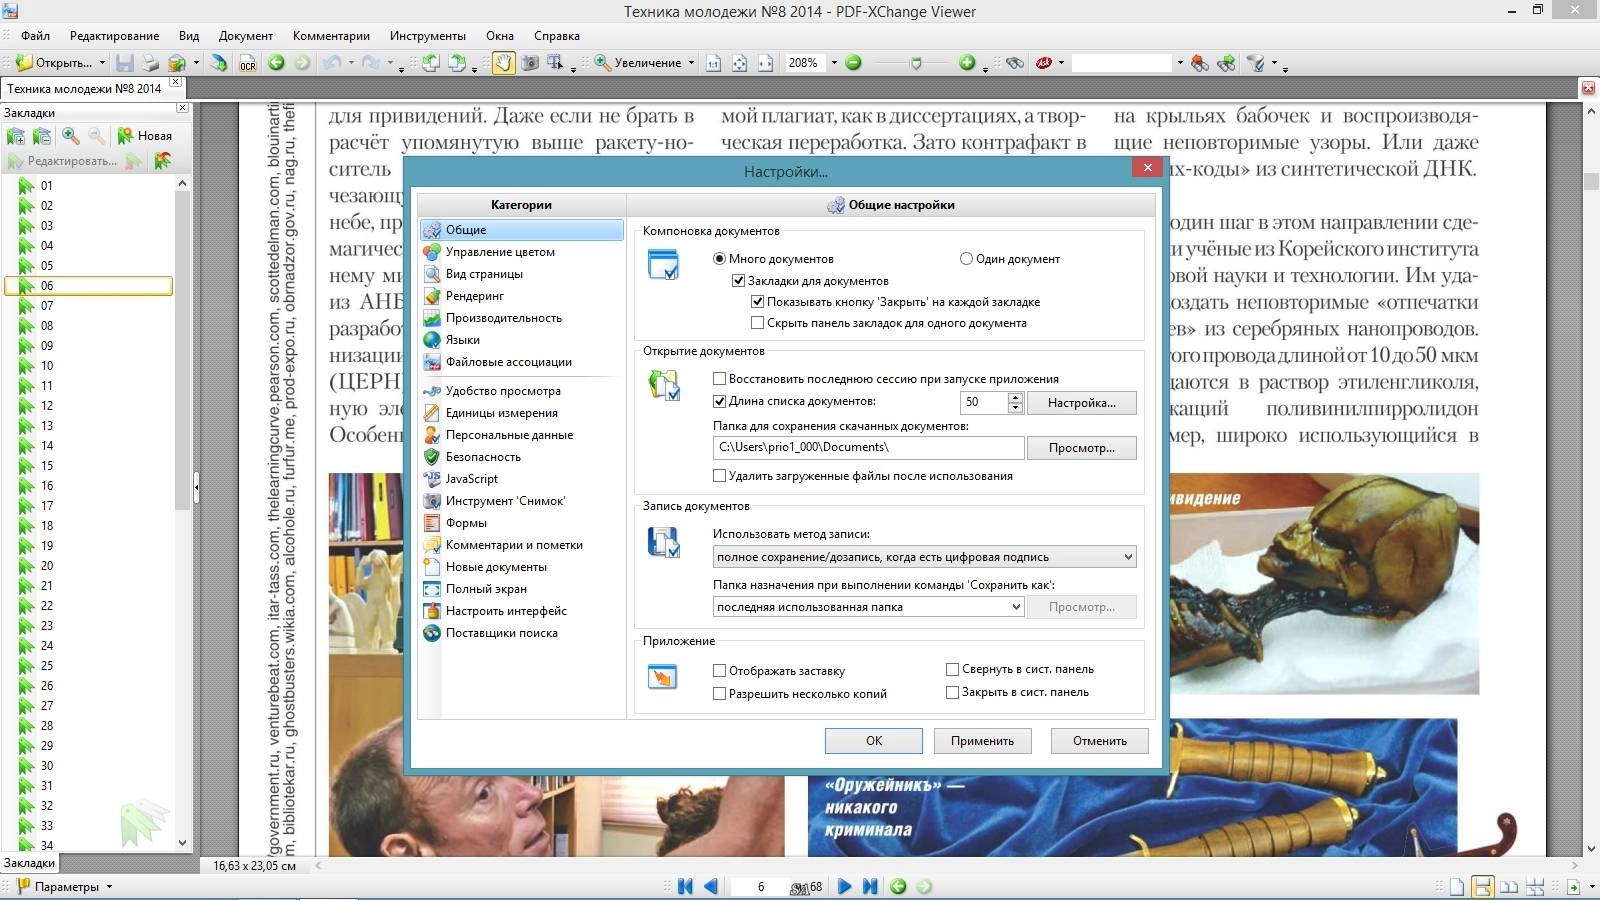The image size is (1600, 900).
Task: Go to next page arrow
Action: tap(844, 886)
